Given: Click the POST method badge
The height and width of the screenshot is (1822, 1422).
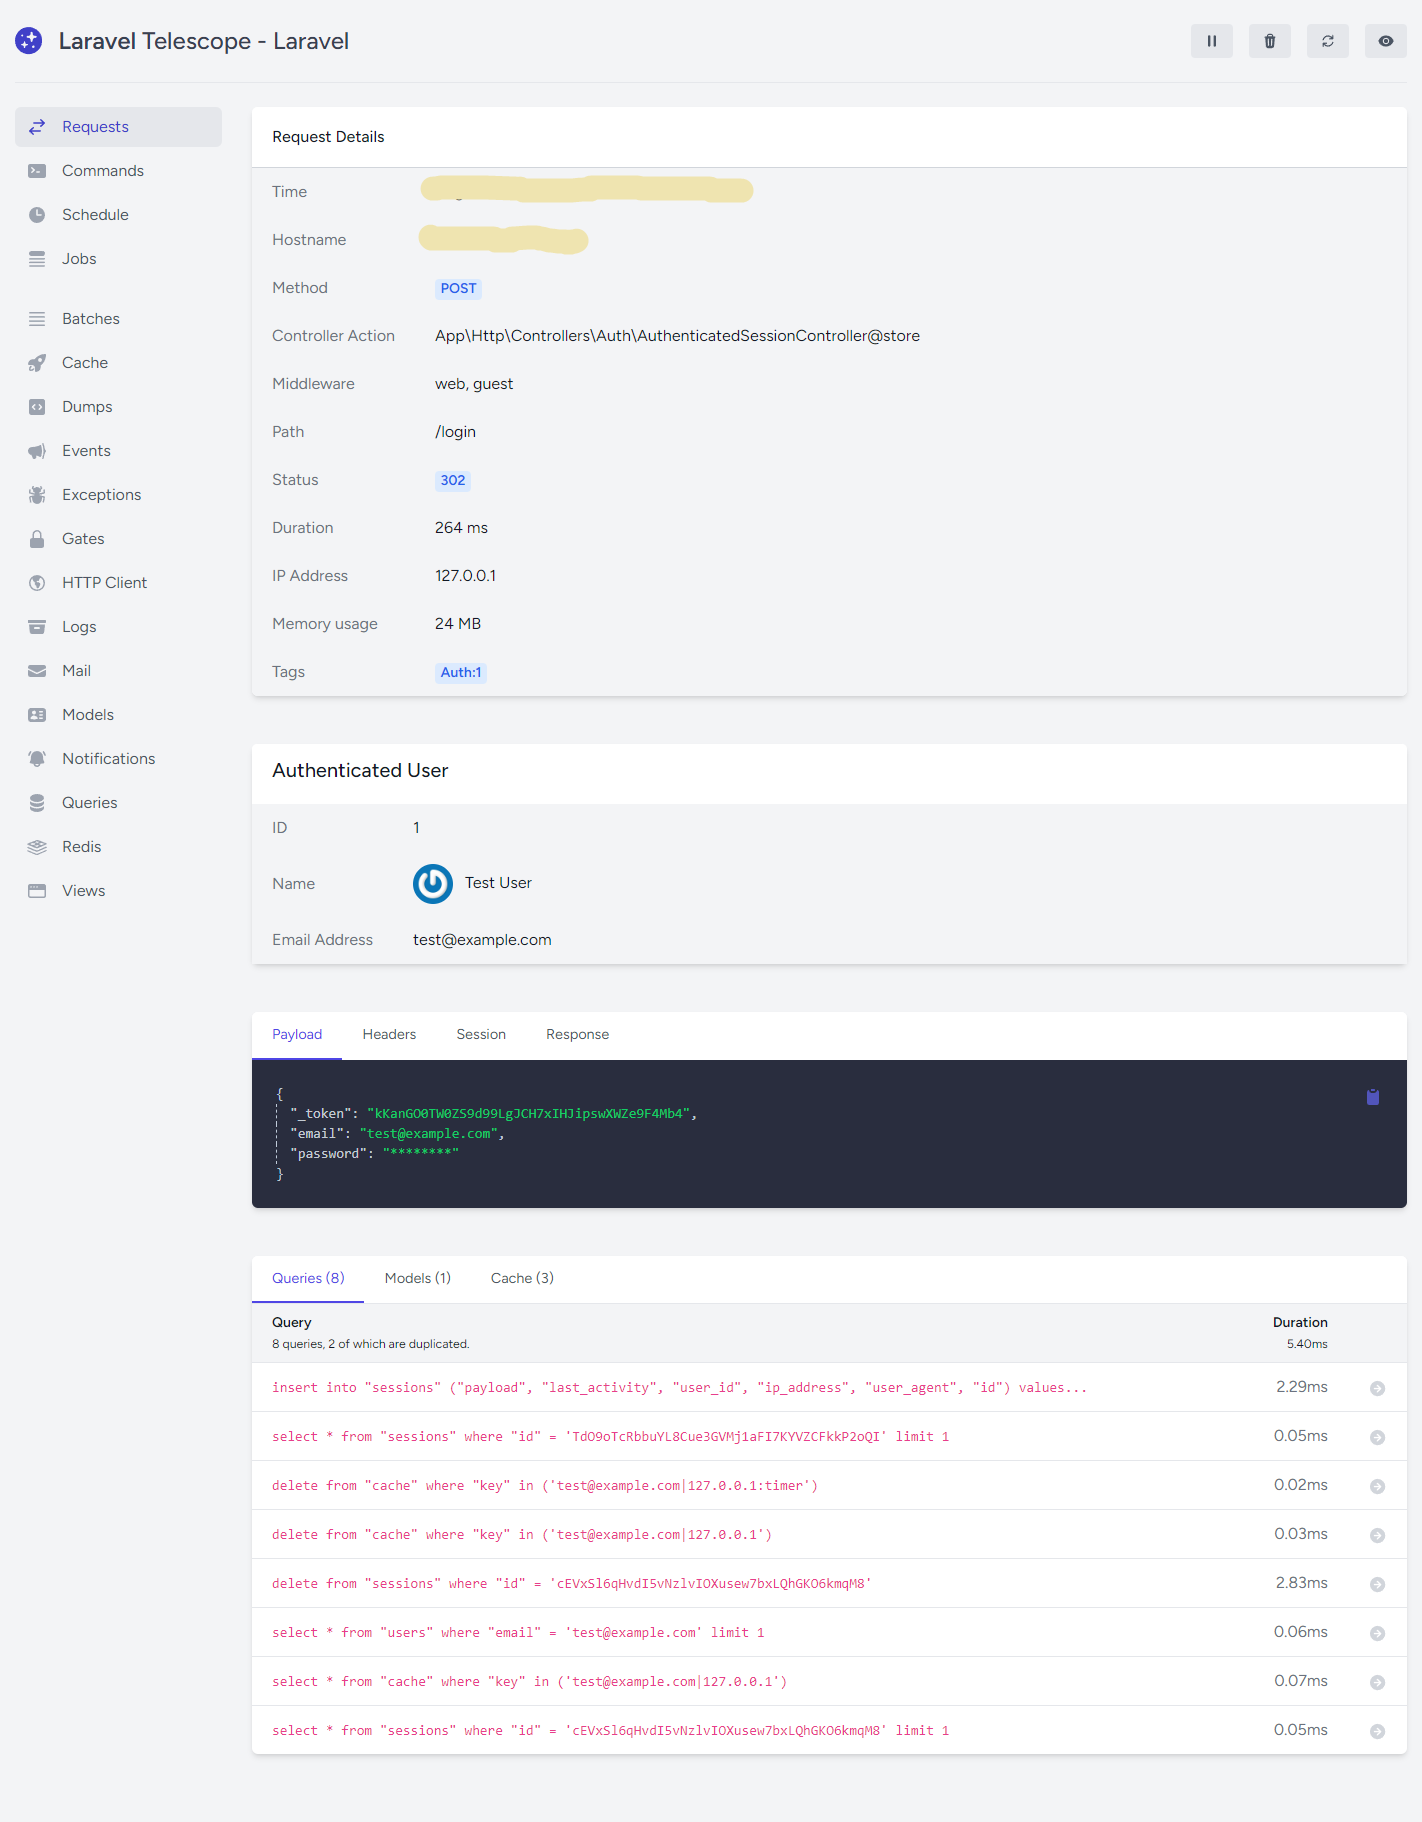Looking at the screenshot, I should 458,289.
